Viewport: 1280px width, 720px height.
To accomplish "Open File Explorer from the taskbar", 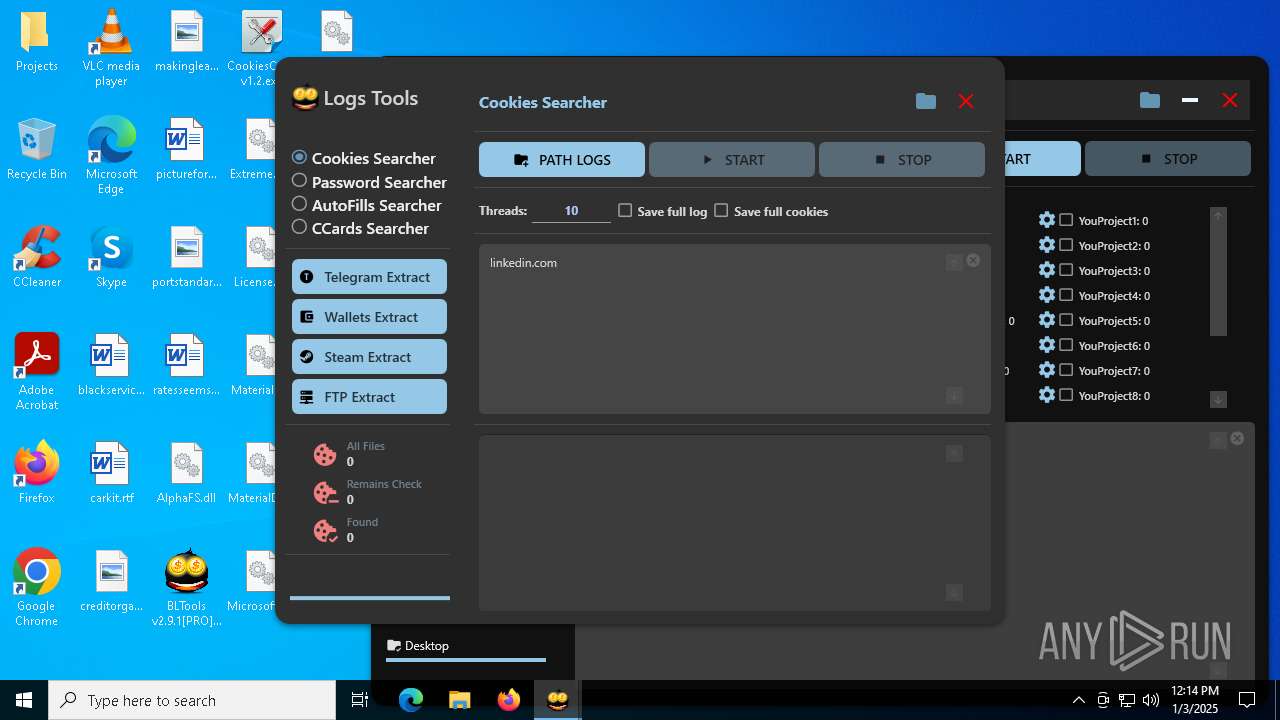I will (460, 700).
